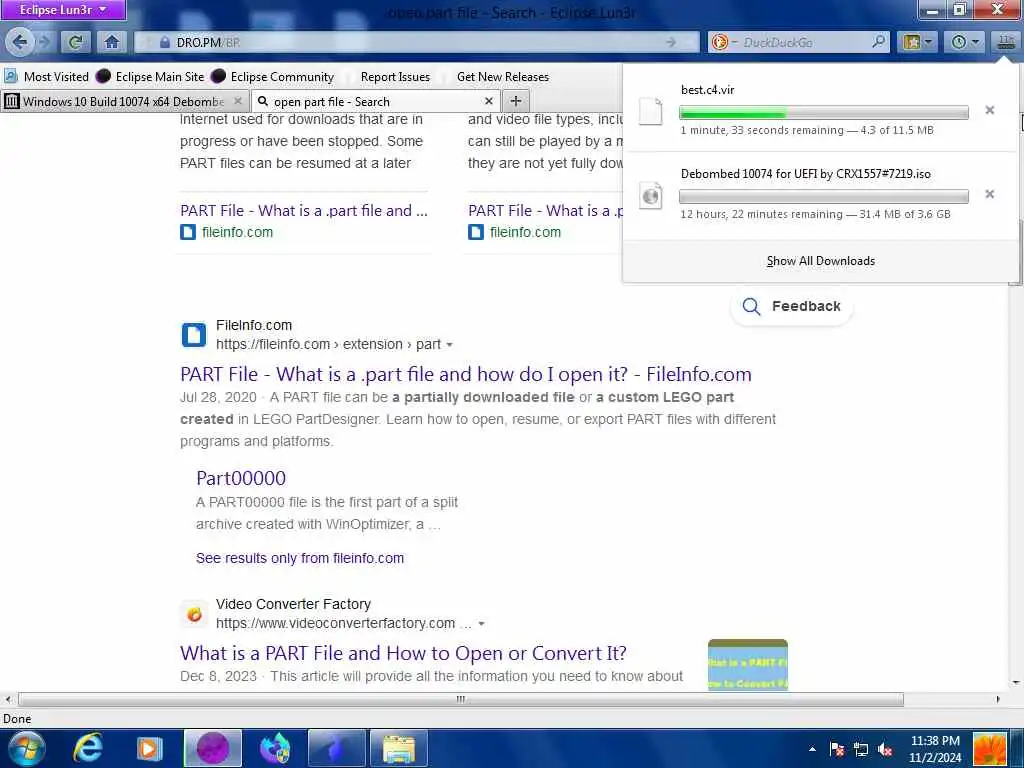Click the DuckDuckGo search input field
Viewport: 1024px width, 768px height.
pyautogui.click(x=800, y=42)
